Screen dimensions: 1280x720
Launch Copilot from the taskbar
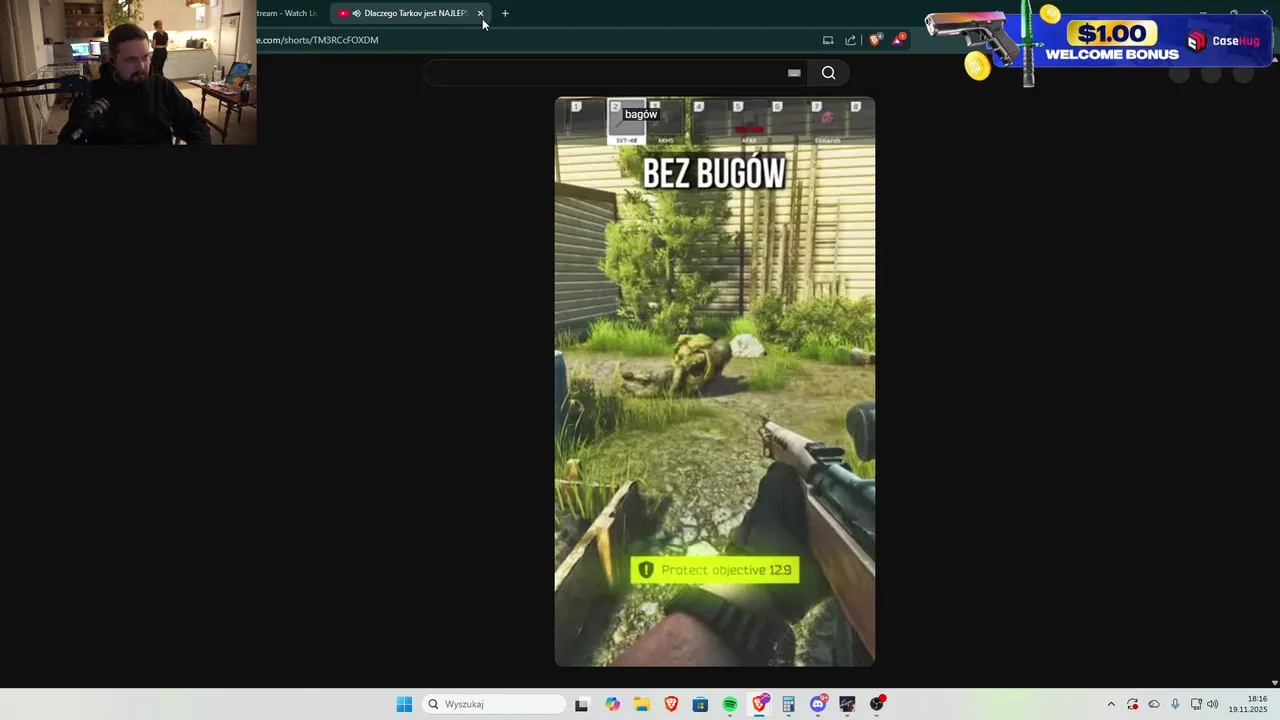coord(612,704)
